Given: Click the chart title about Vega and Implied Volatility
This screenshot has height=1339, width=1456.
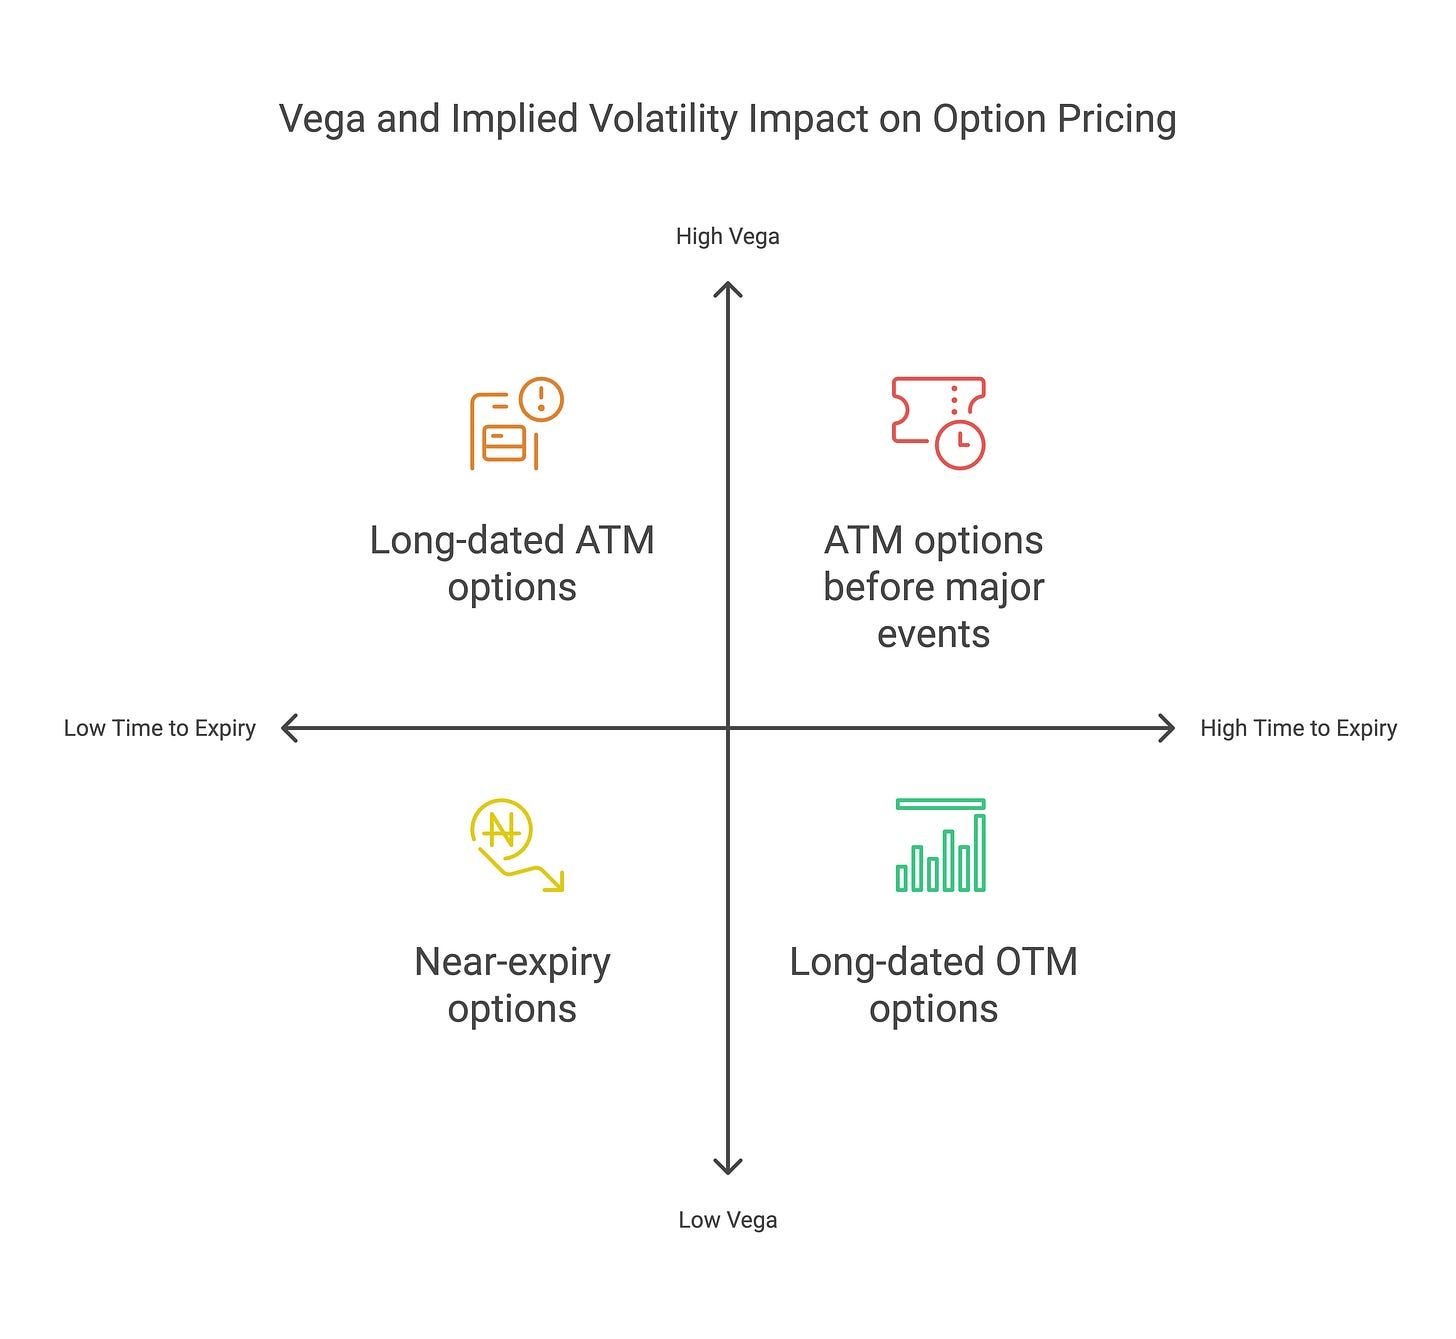Looking at the screenshot, I should click(x=727, y=119).
